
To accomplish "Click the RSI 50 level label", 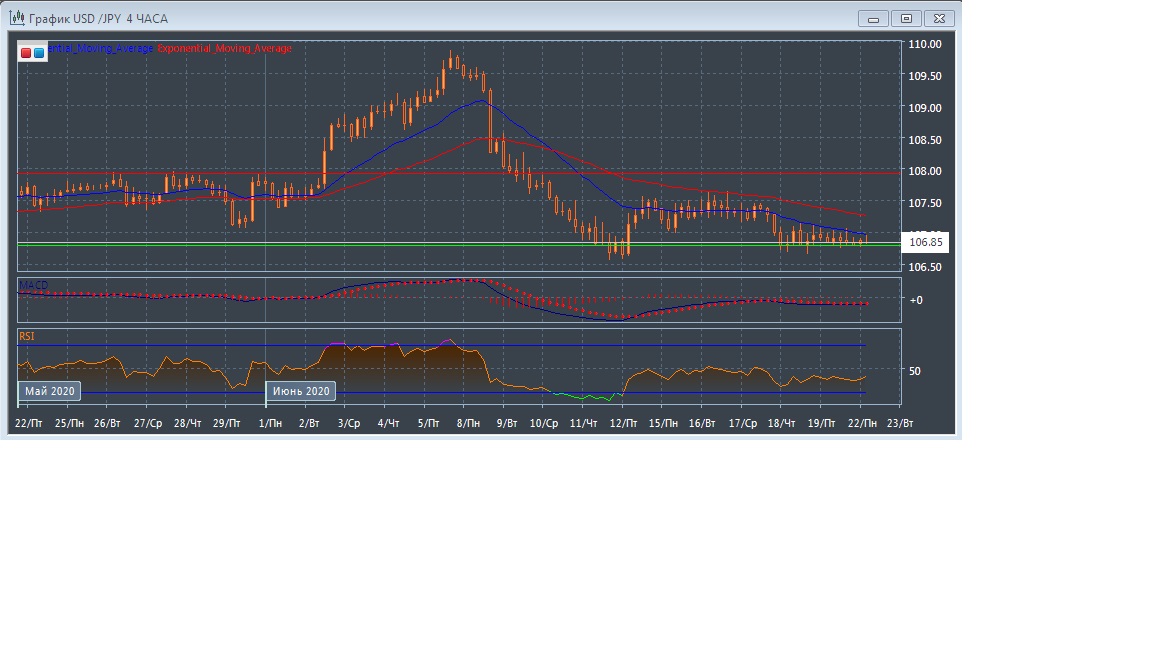I will (x=914, y=371).
